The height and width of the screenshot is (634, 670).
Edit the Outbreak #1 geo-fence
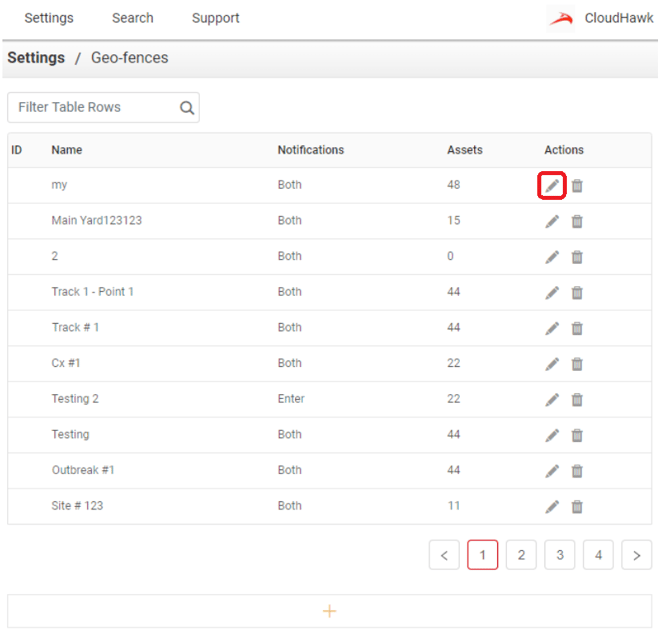(552, 471)
